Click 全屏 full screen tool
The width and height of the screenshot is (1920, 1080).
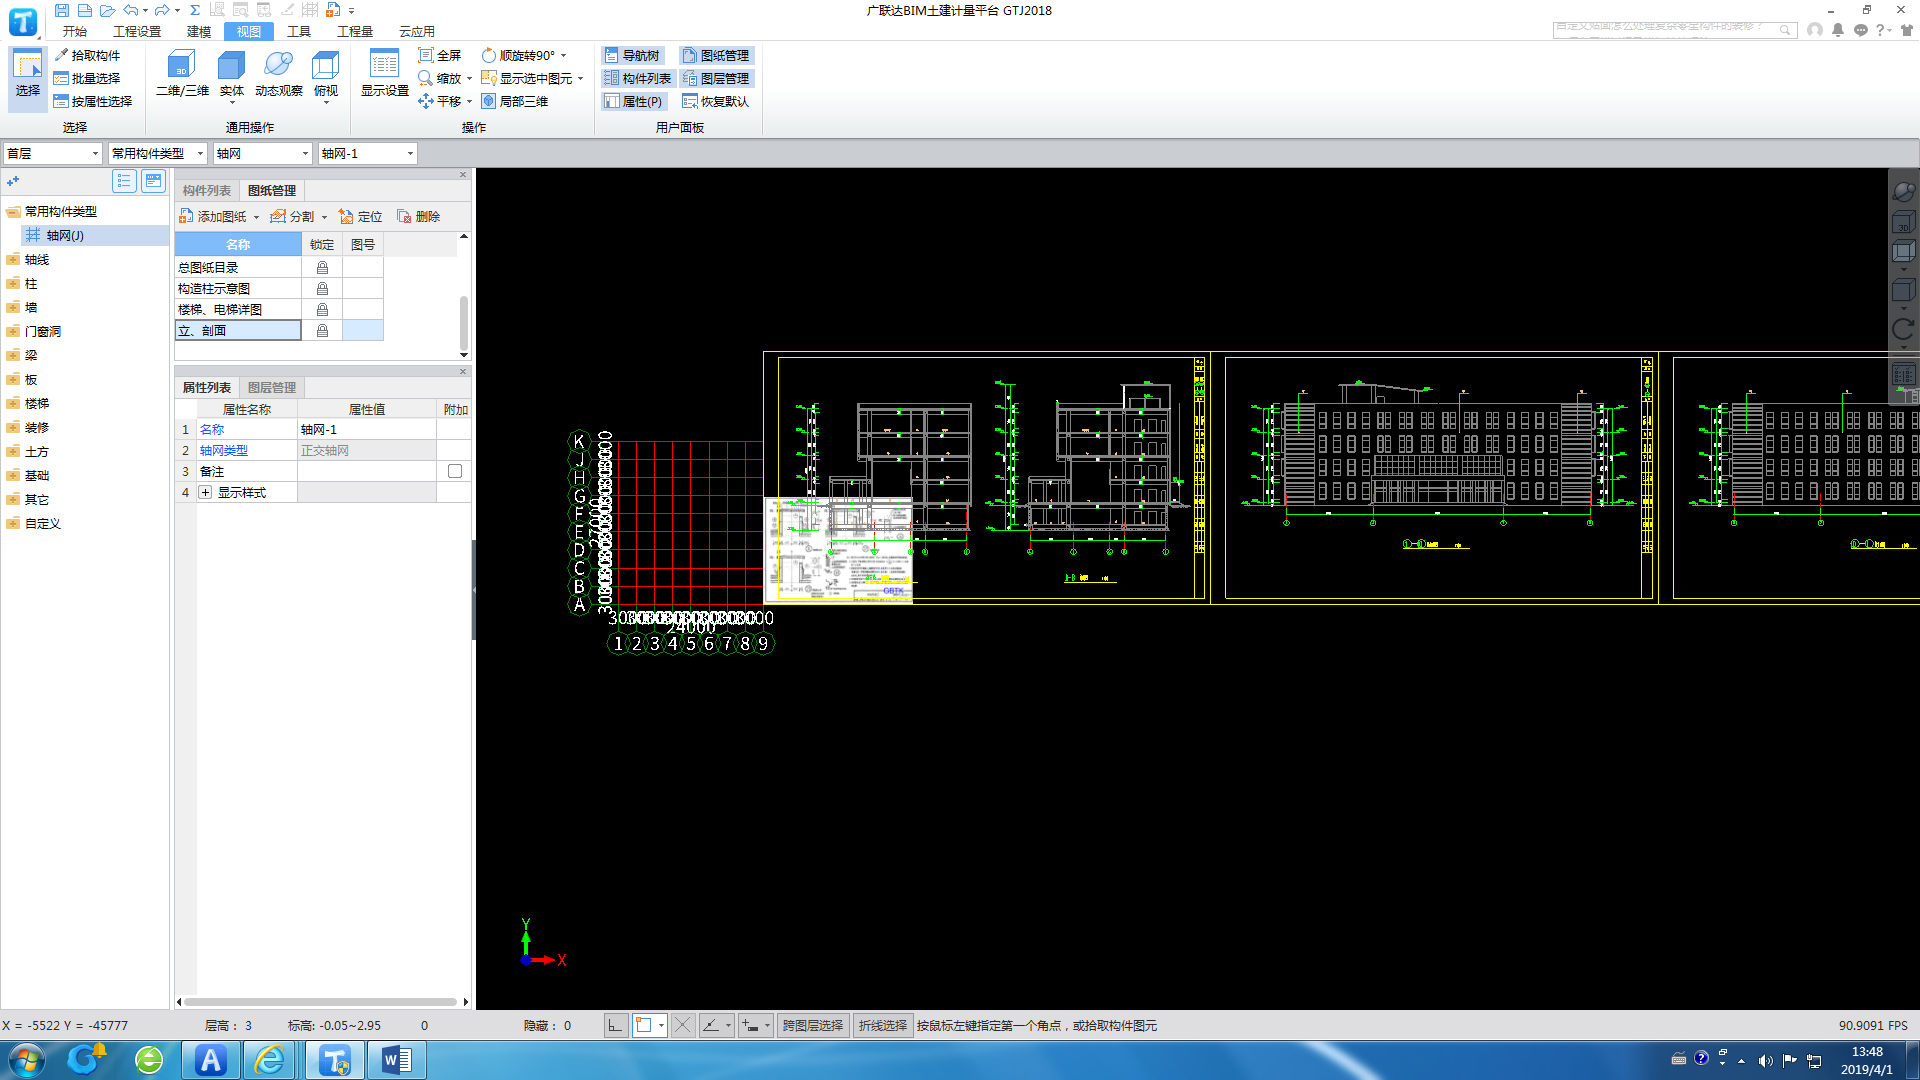pyautogui.click(x=440, y=55)
